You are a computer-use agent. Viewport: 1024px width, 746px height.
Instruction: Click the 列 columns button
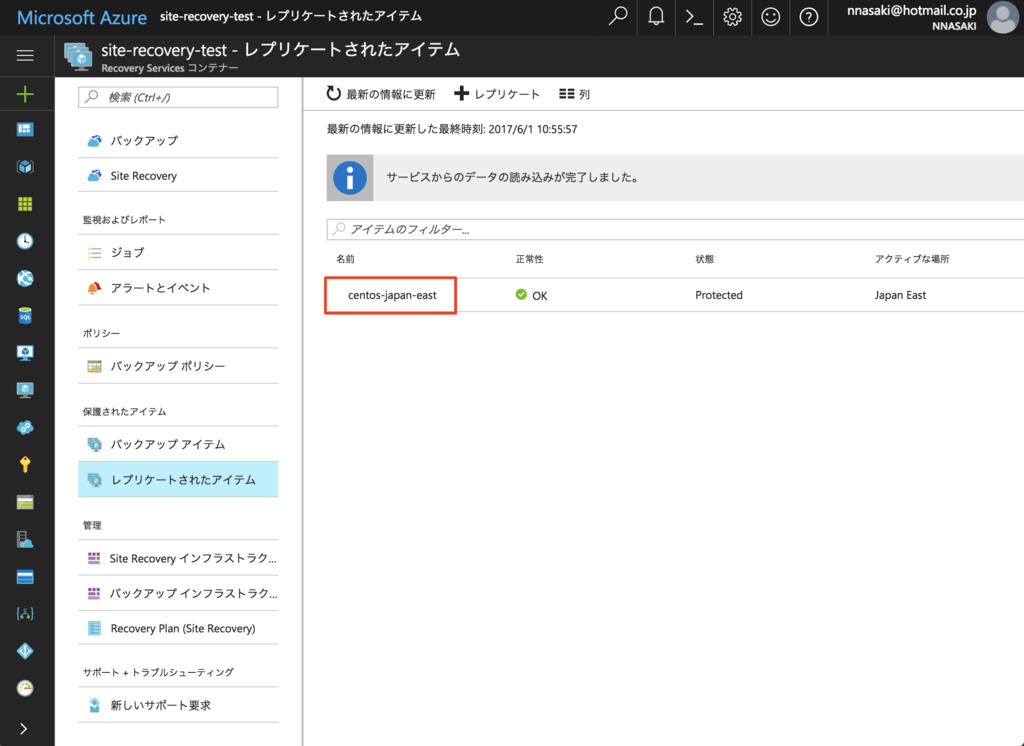(575, 94)
